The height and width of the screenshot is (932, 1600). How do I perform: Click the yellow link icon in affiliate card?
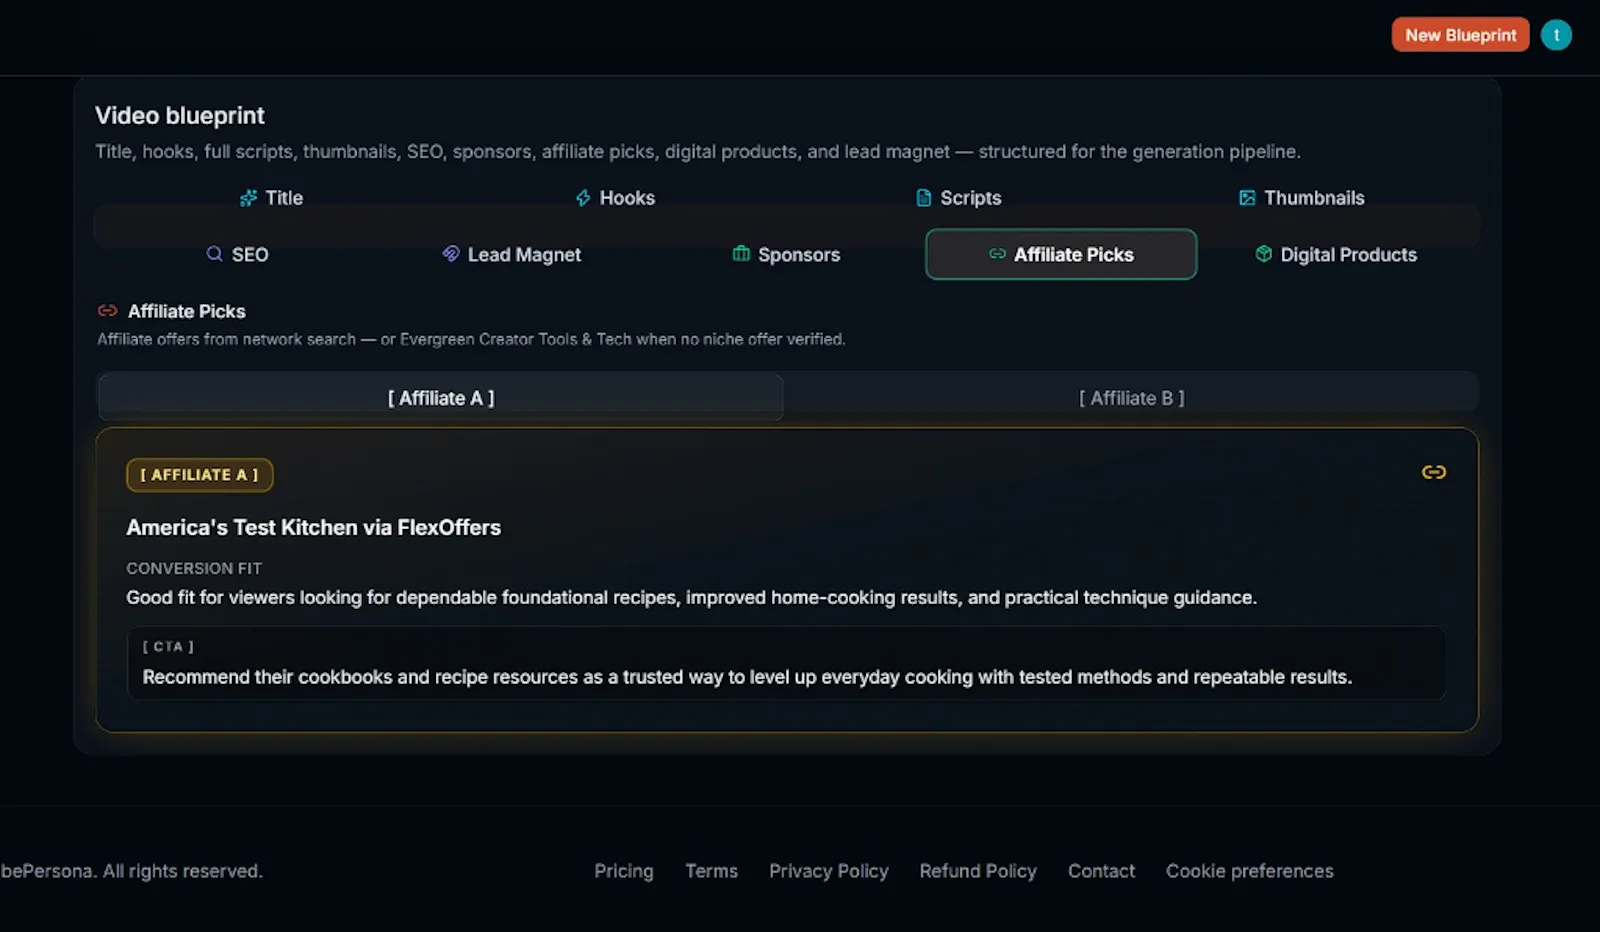(x=1434, y=472)
